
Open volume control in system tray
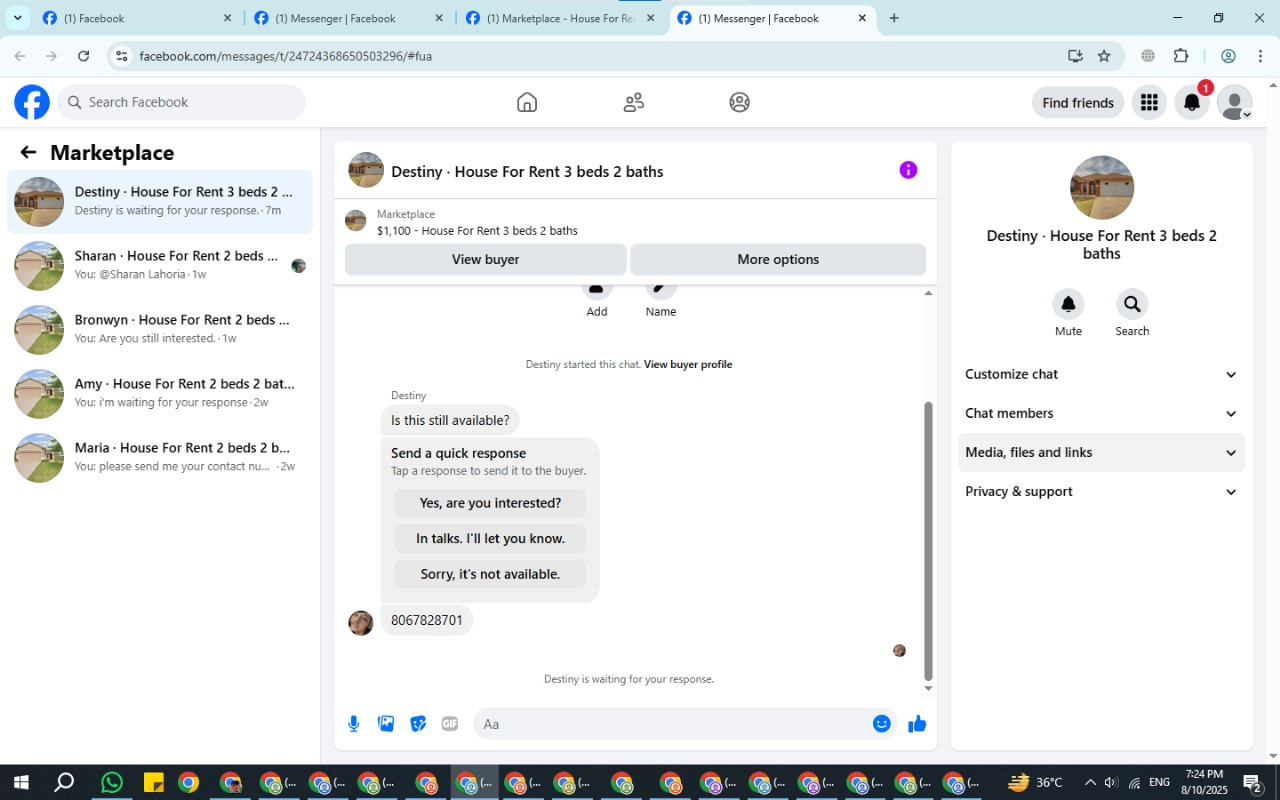1111,782
